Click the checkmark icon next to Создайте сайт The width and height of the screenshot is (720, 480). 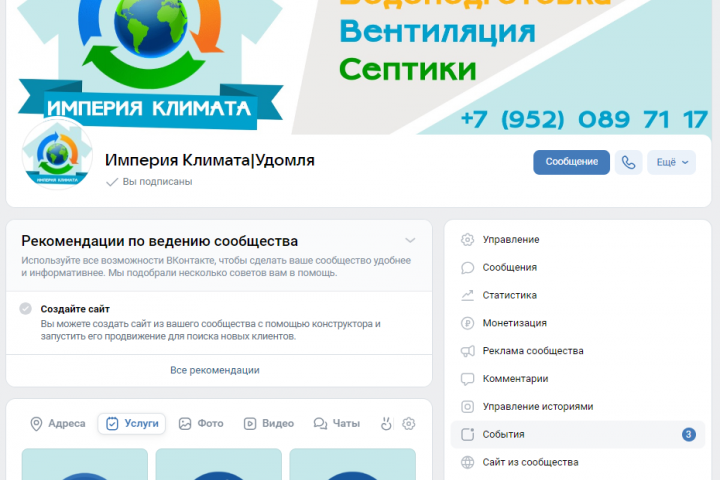(x=26, y=309)
